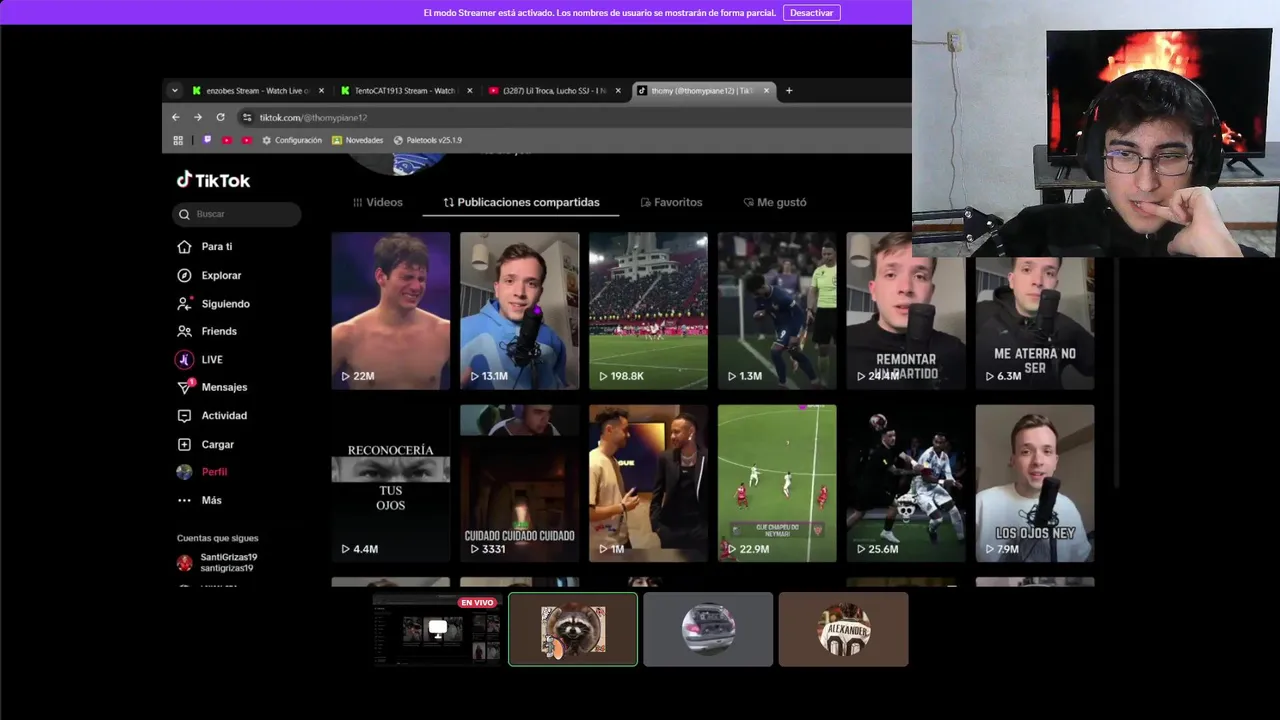
Task: Open the LOS OJOS NEY video
Action: (x=1035, y=483)
